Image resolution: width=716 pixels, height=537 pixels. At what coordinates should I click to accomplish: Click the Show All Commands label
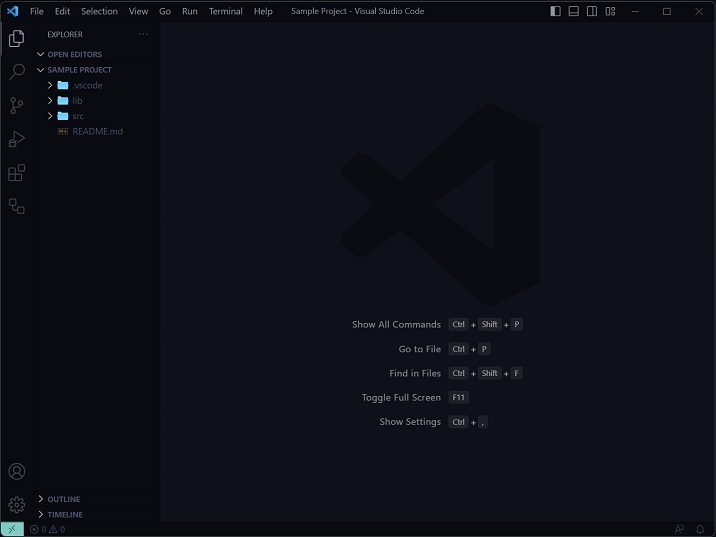(x=396, y=325)
